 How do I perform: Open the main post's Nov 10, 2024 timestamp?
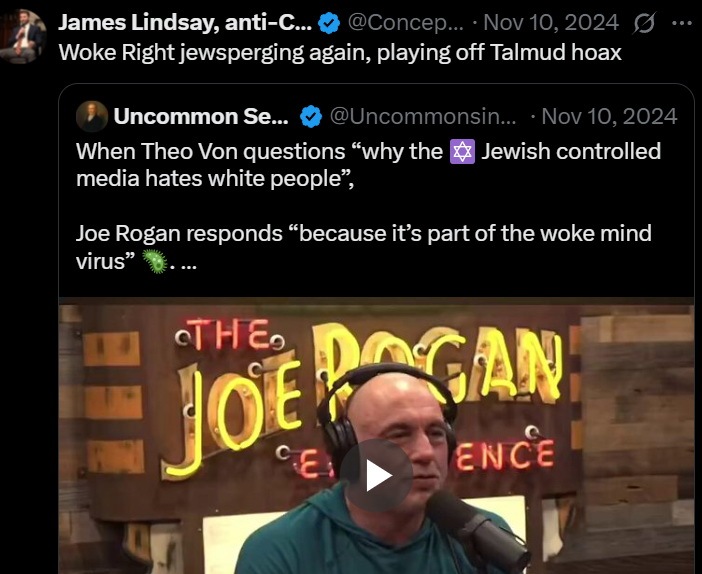coord(551,22)
